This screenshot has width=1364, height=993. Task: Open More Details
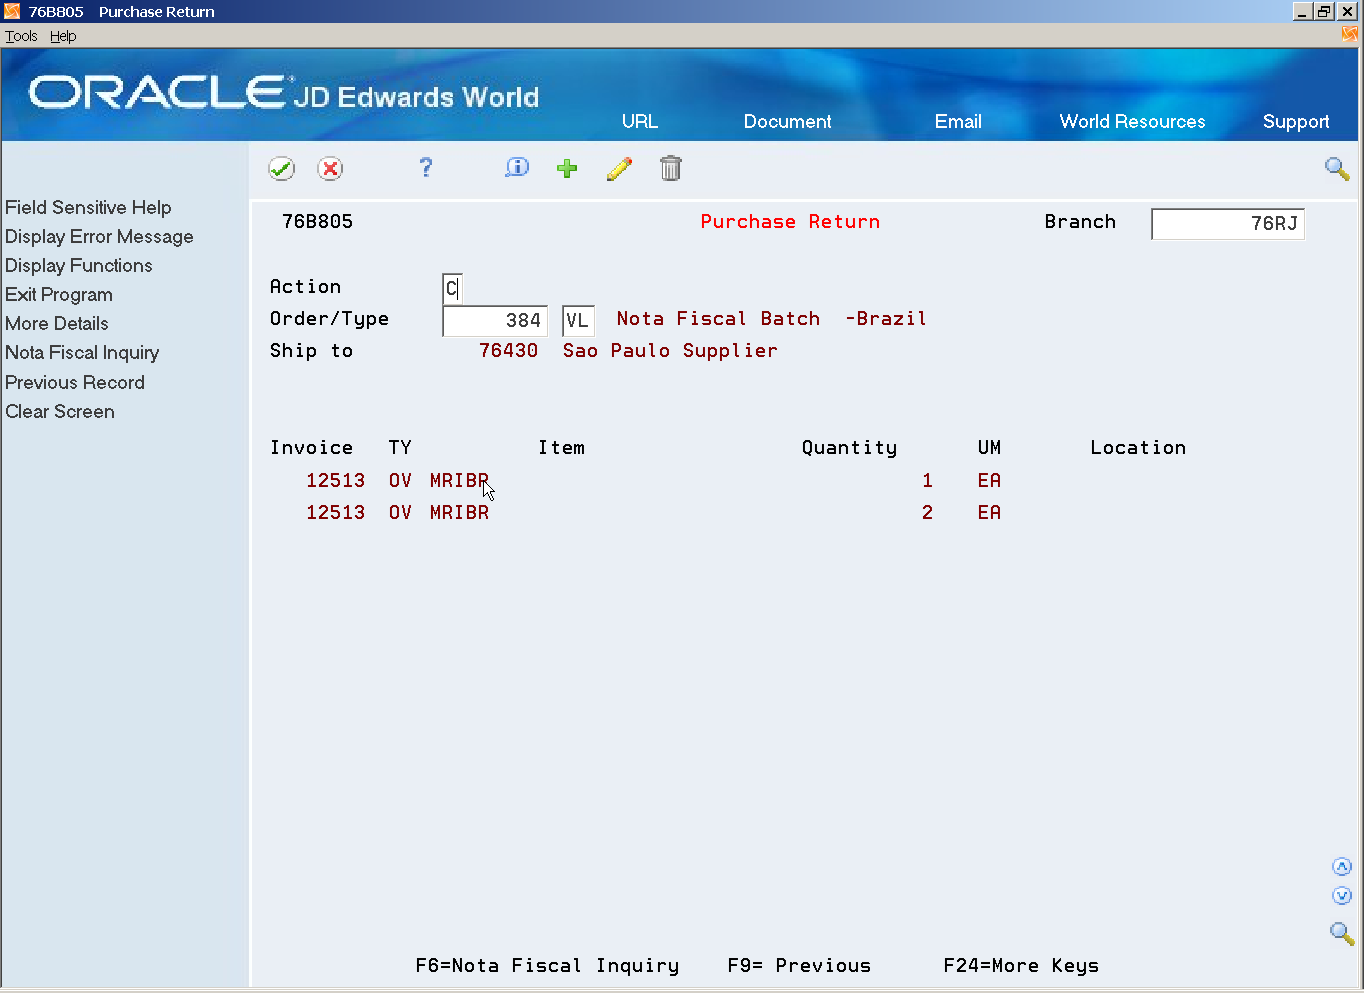(57, 324)
